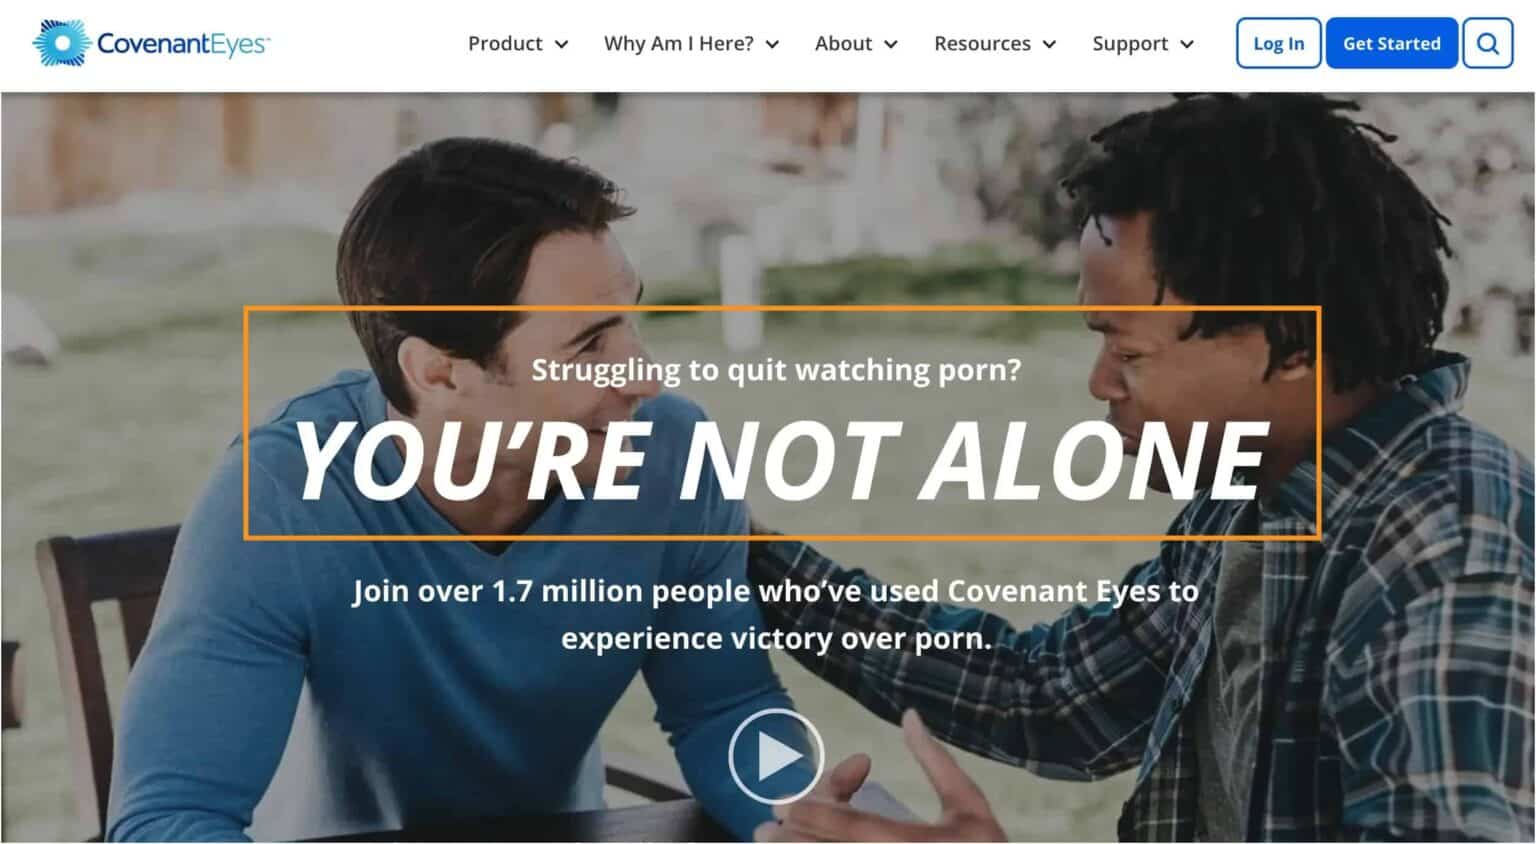The image size is (1536, 844).
Task: Expand the Resources menu chevron
Action: 1049,44
